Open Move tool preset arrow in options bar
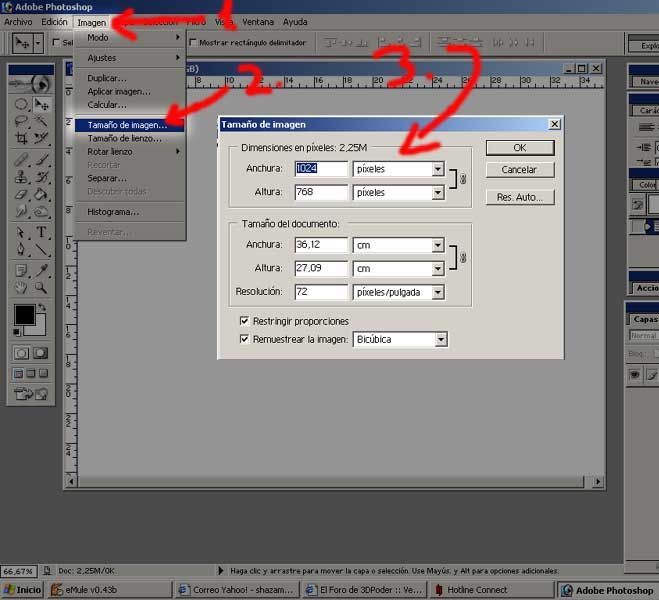Image resolution: width=659 pixels, height=600 pixels. [x=38, y=43]
